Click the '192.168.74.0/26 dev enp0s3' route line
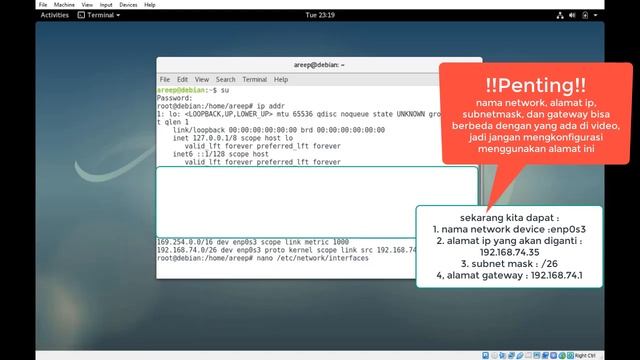The height and width of the screenshot is (360, 640). 287,250
